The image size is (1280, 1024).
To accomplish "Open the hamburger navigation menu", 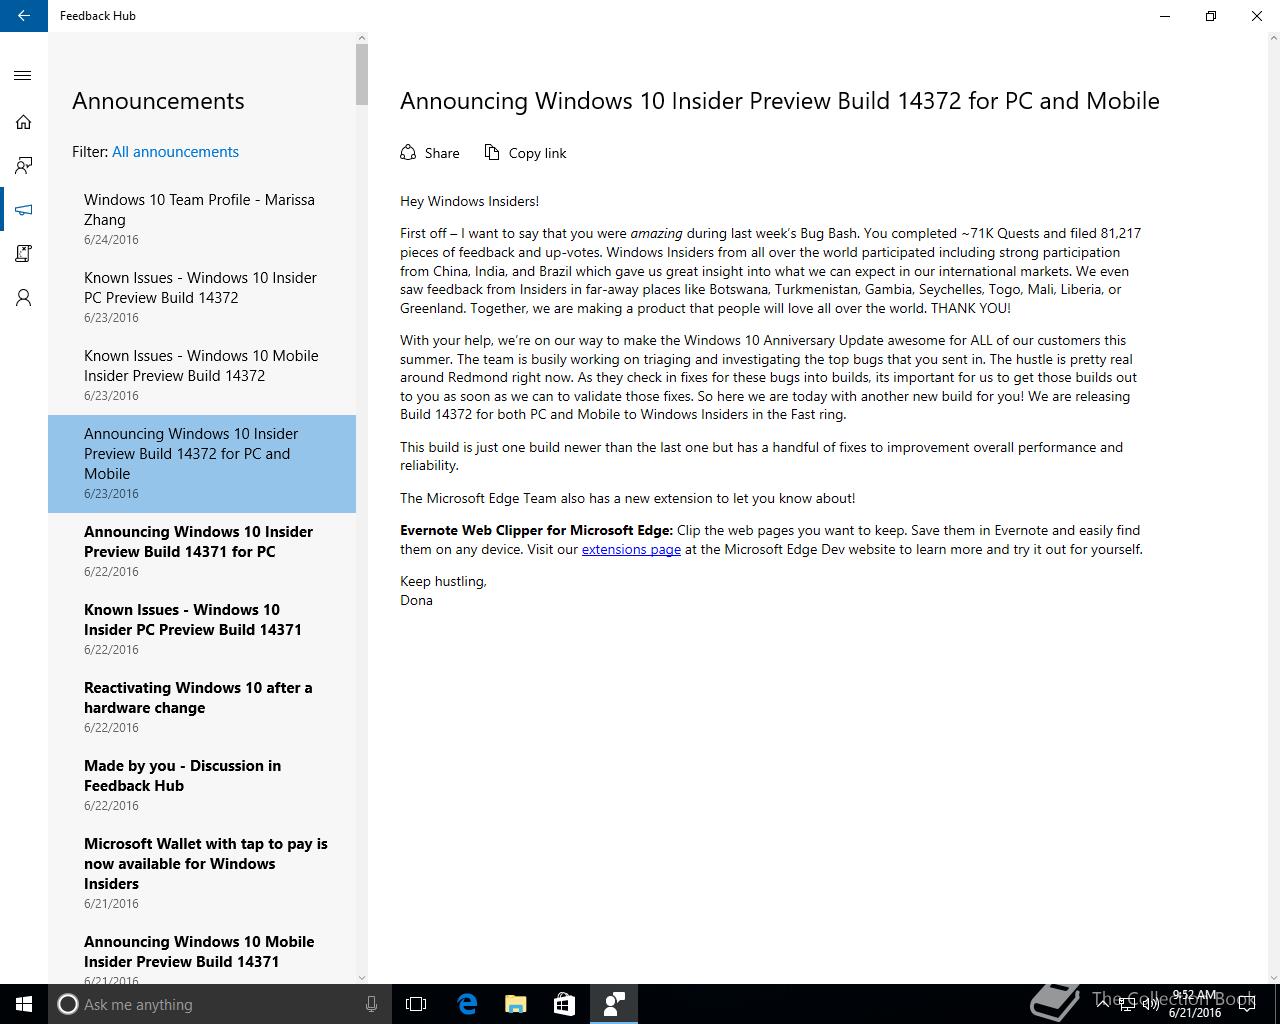I will point(24,76).
